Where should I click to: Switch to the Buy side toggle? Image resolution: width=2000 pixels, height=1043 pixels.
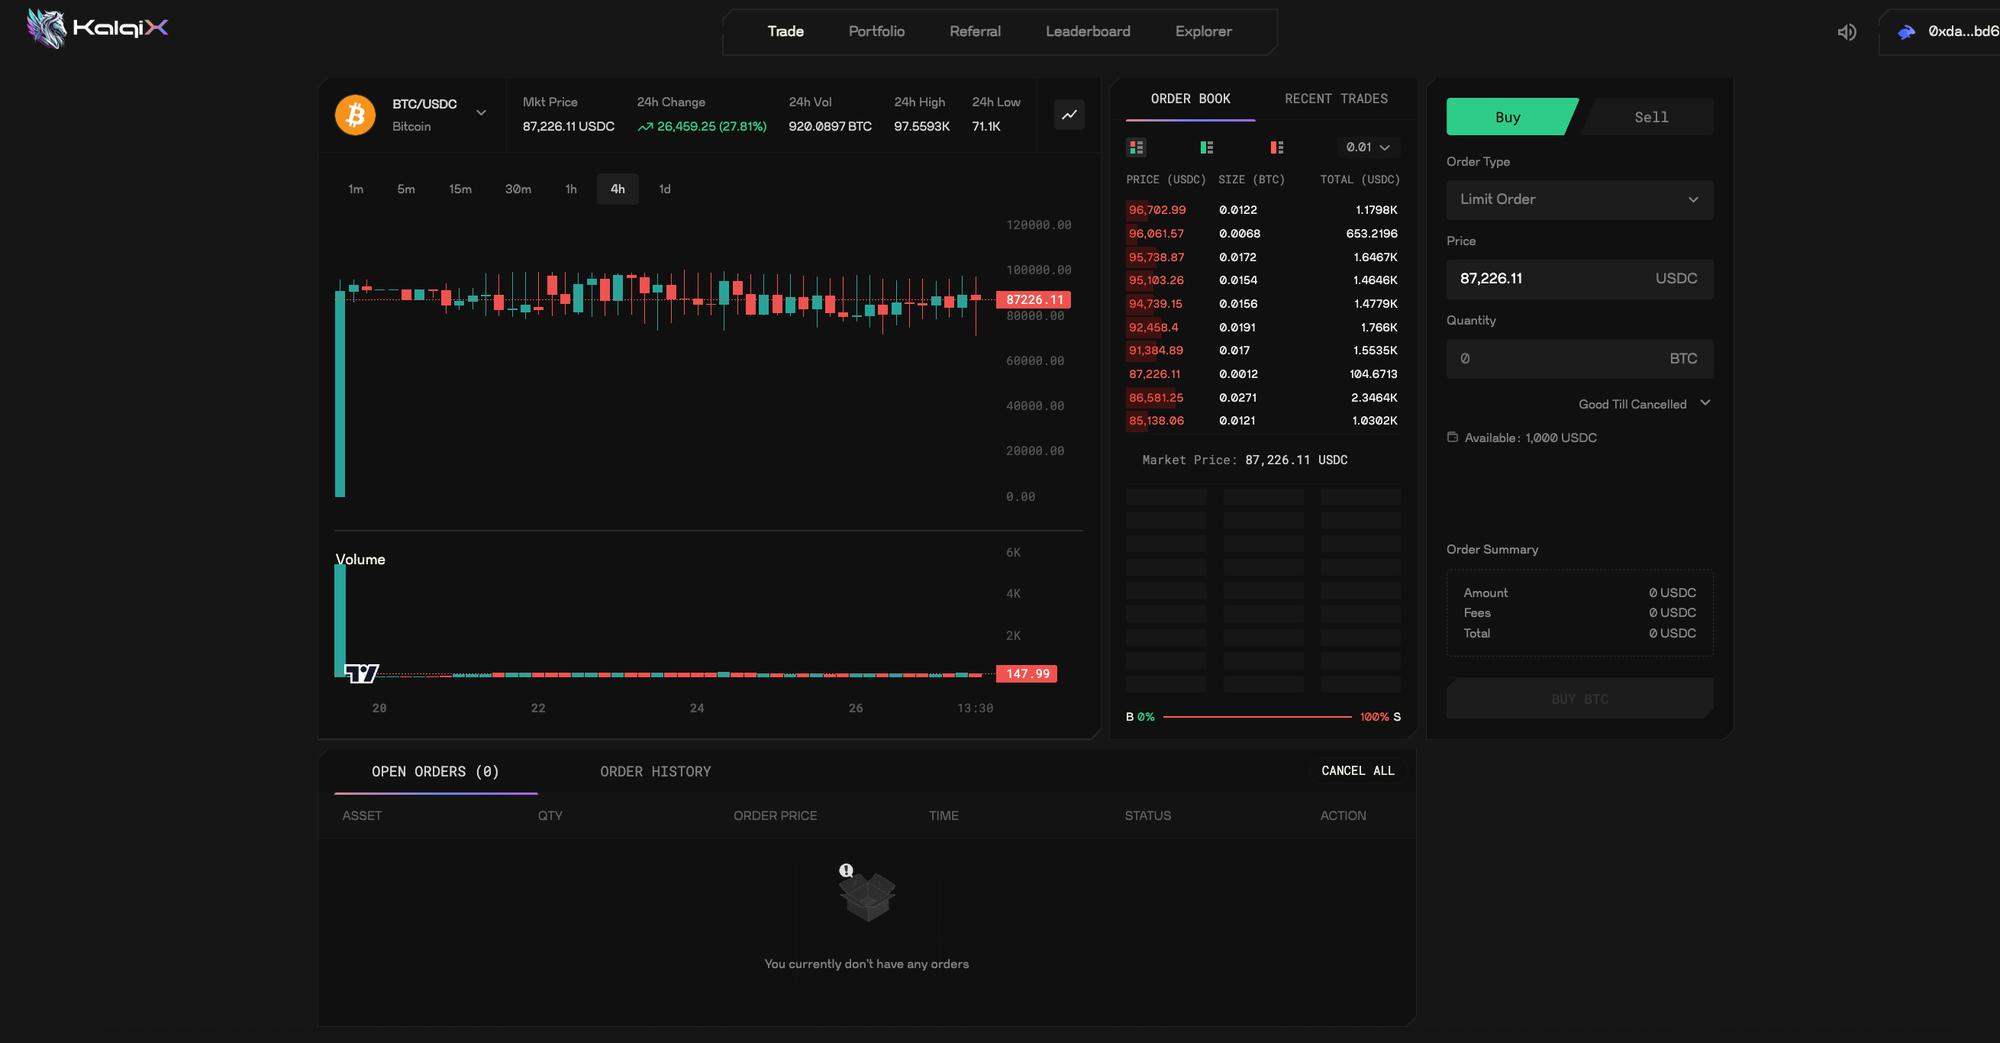click(1508, 117)
